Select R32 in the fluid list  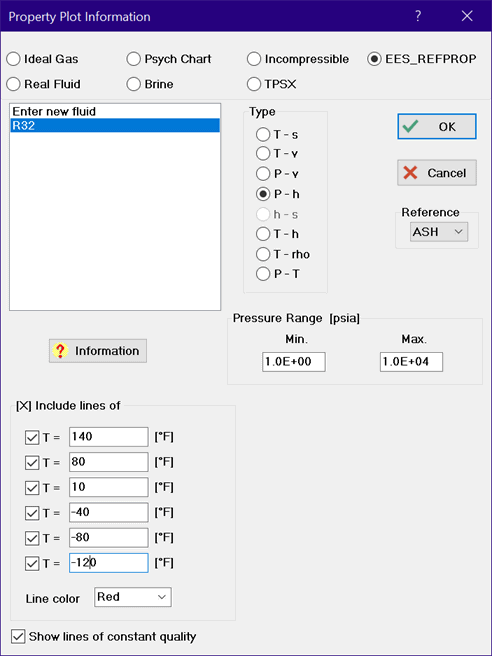pyautogui.click(x=115, y=126)
